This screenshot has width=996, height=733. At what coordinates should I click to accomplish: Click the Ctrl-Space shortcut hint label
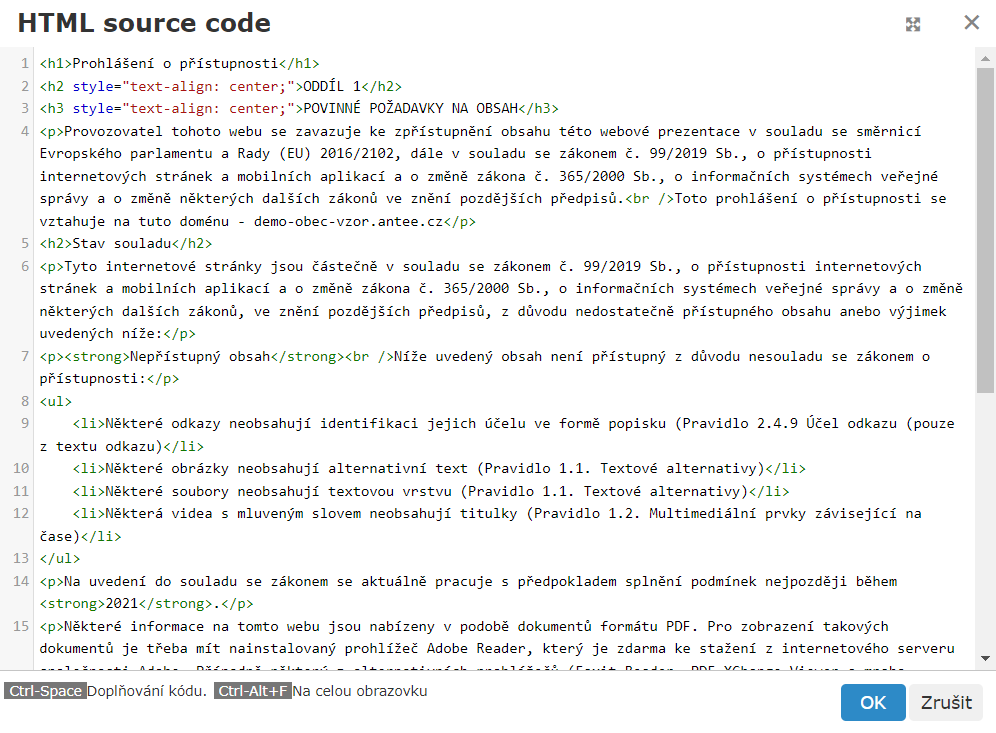pyautogui.click(x=44, y=691)
